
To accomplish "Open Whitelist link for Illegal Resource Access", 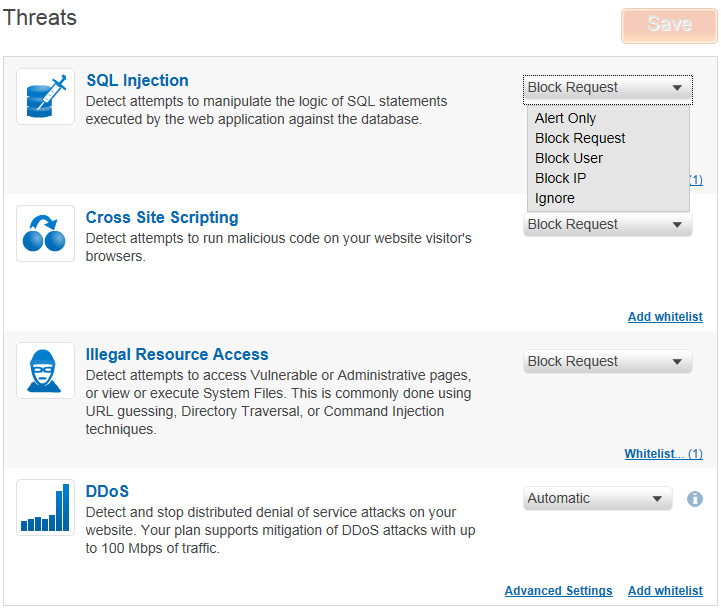I will coord(663,454).
